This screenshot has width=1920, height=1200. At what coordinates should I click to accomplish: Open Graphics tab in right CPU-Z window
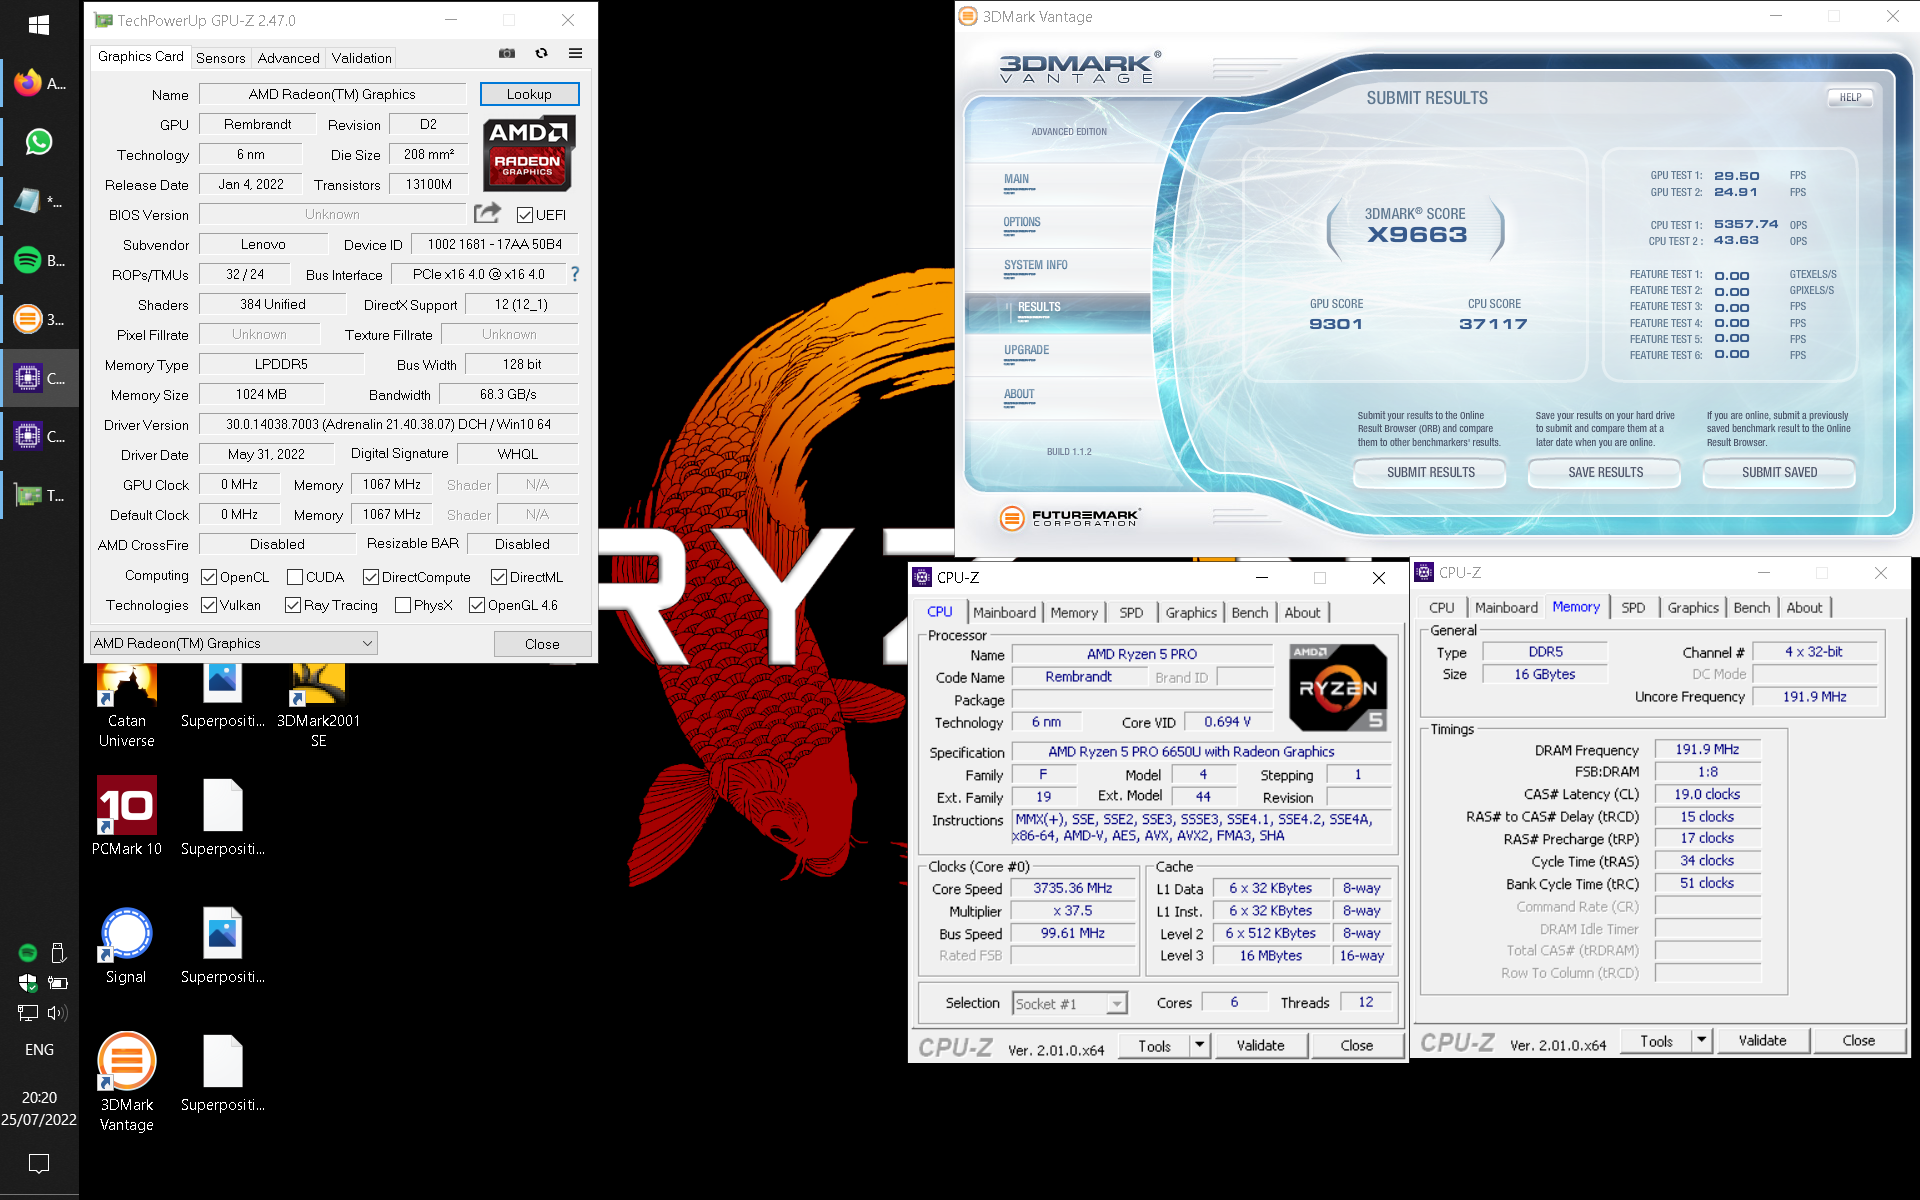(1692, 607)
